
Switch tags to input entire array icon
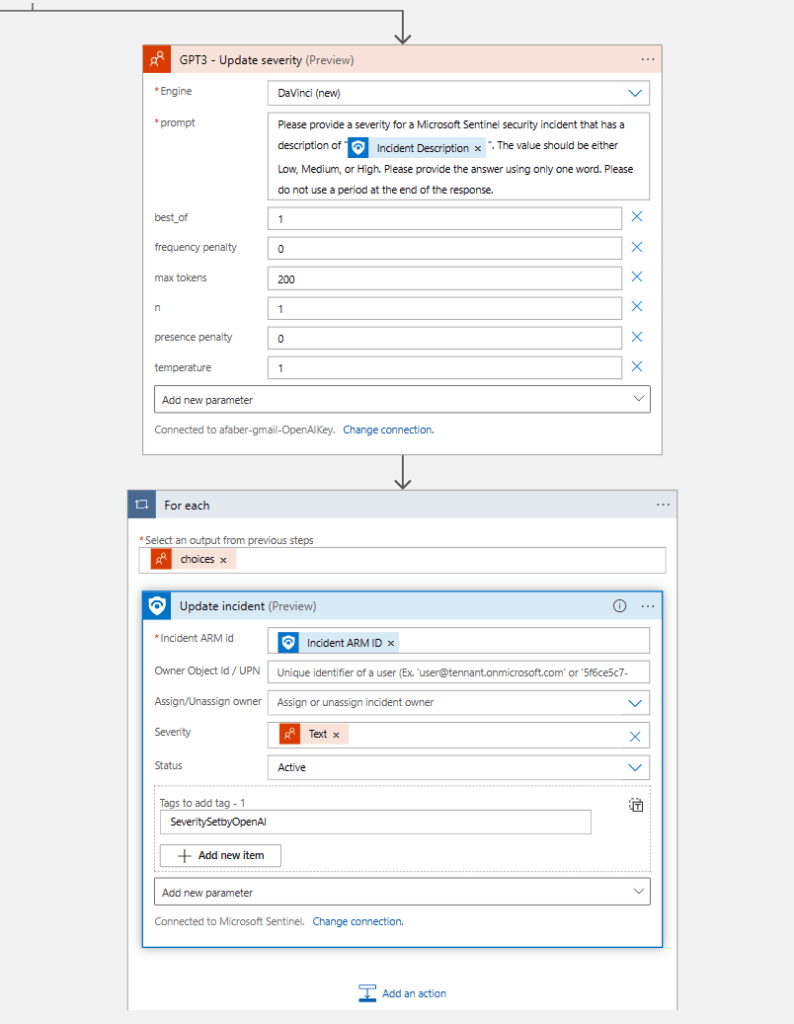[x=635, y=805]
